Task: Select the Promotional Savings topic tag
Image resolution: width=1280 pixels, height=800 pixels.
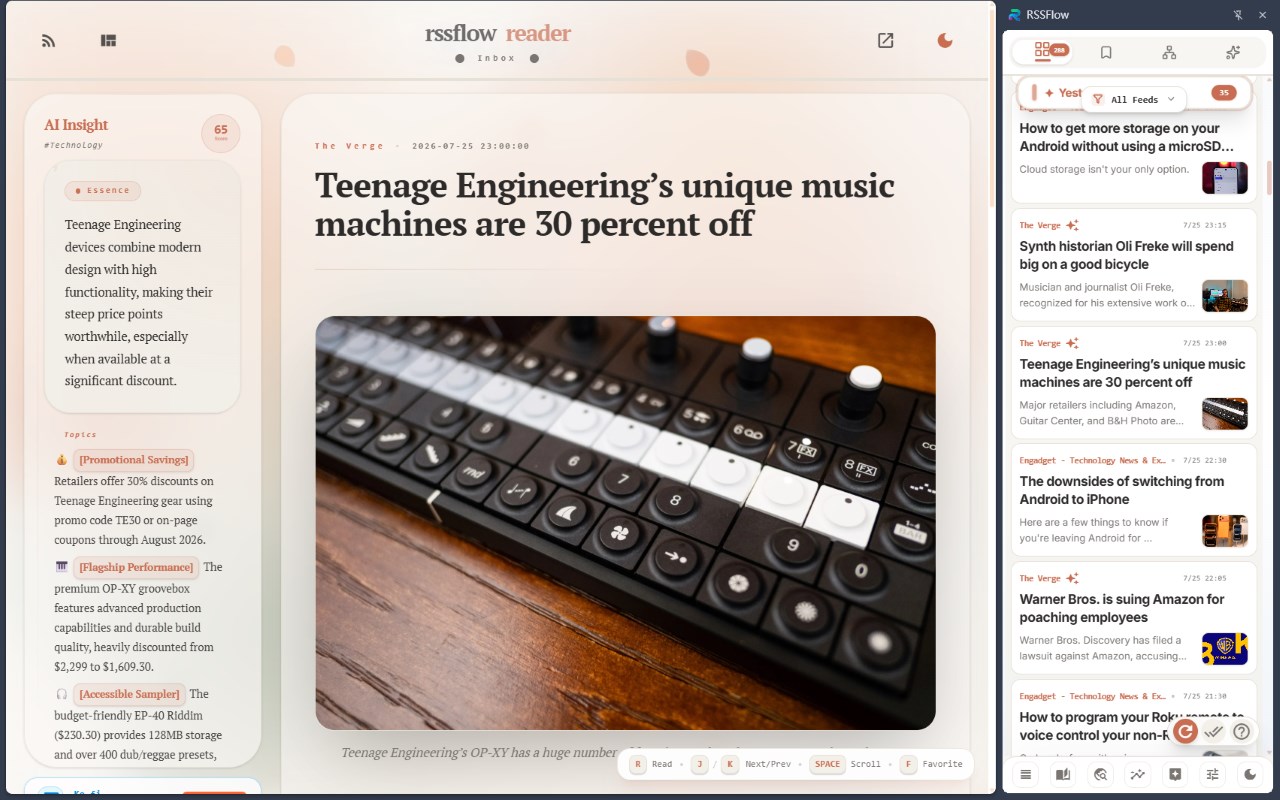Action: click(134, 460)
